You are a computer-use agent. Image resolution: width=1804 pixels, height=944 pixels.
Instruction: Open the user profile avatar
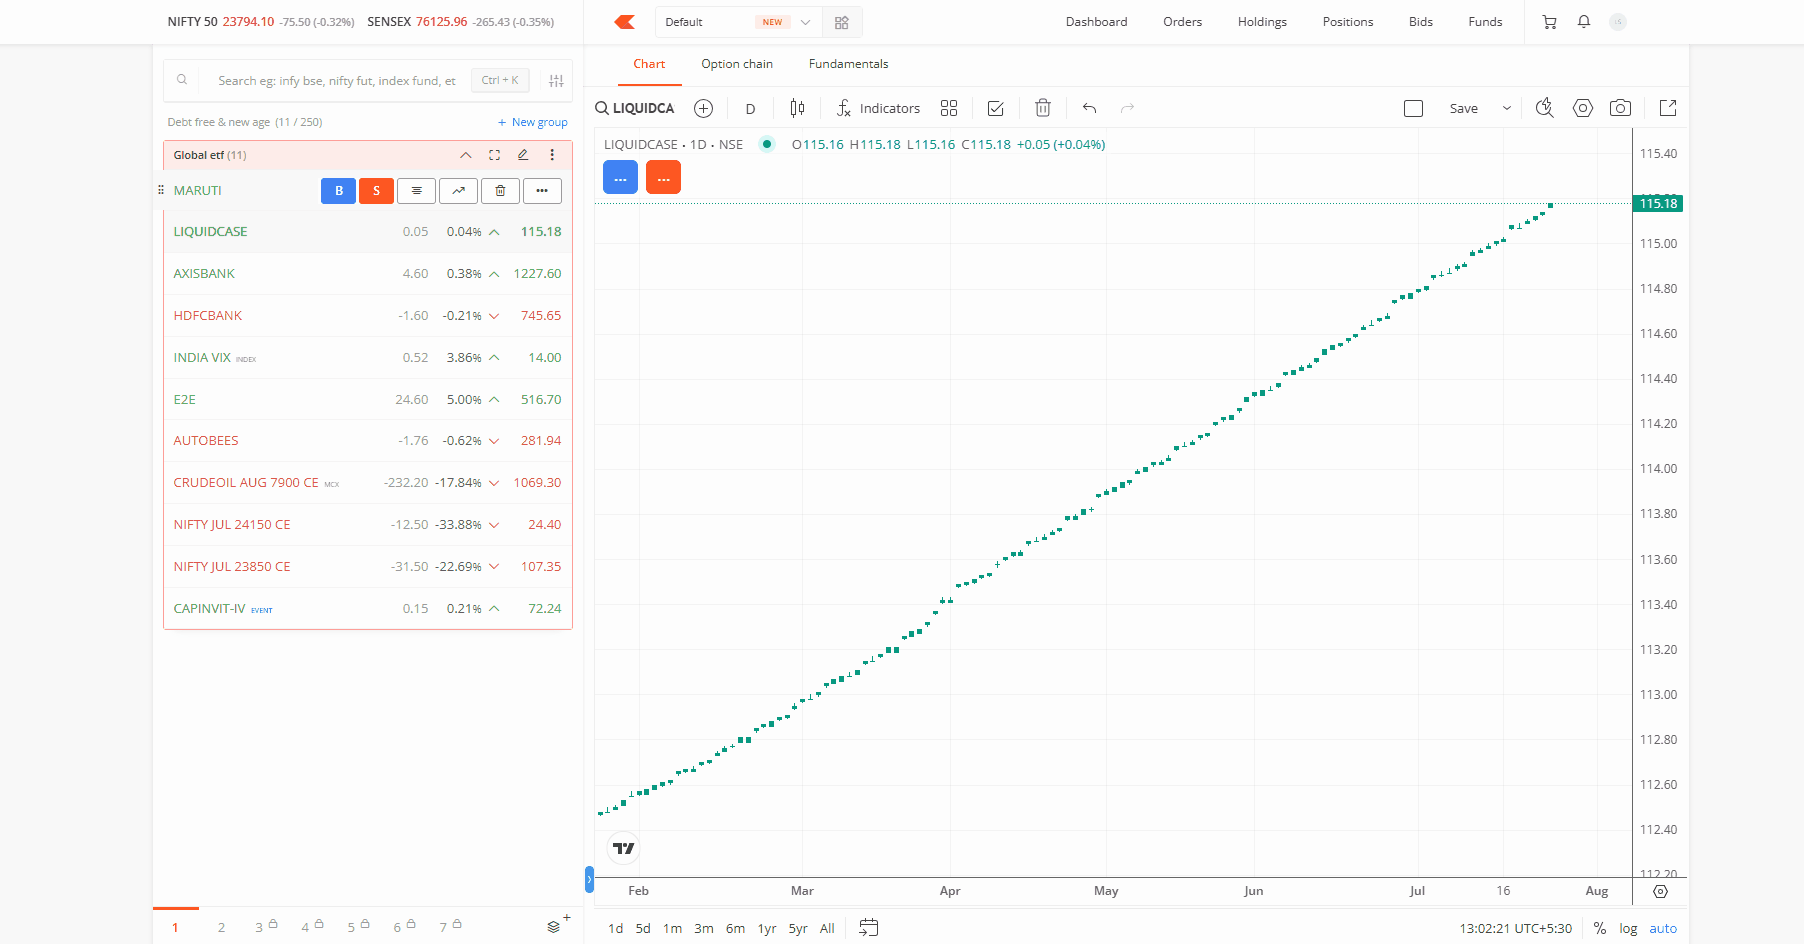click(1618, 22)
